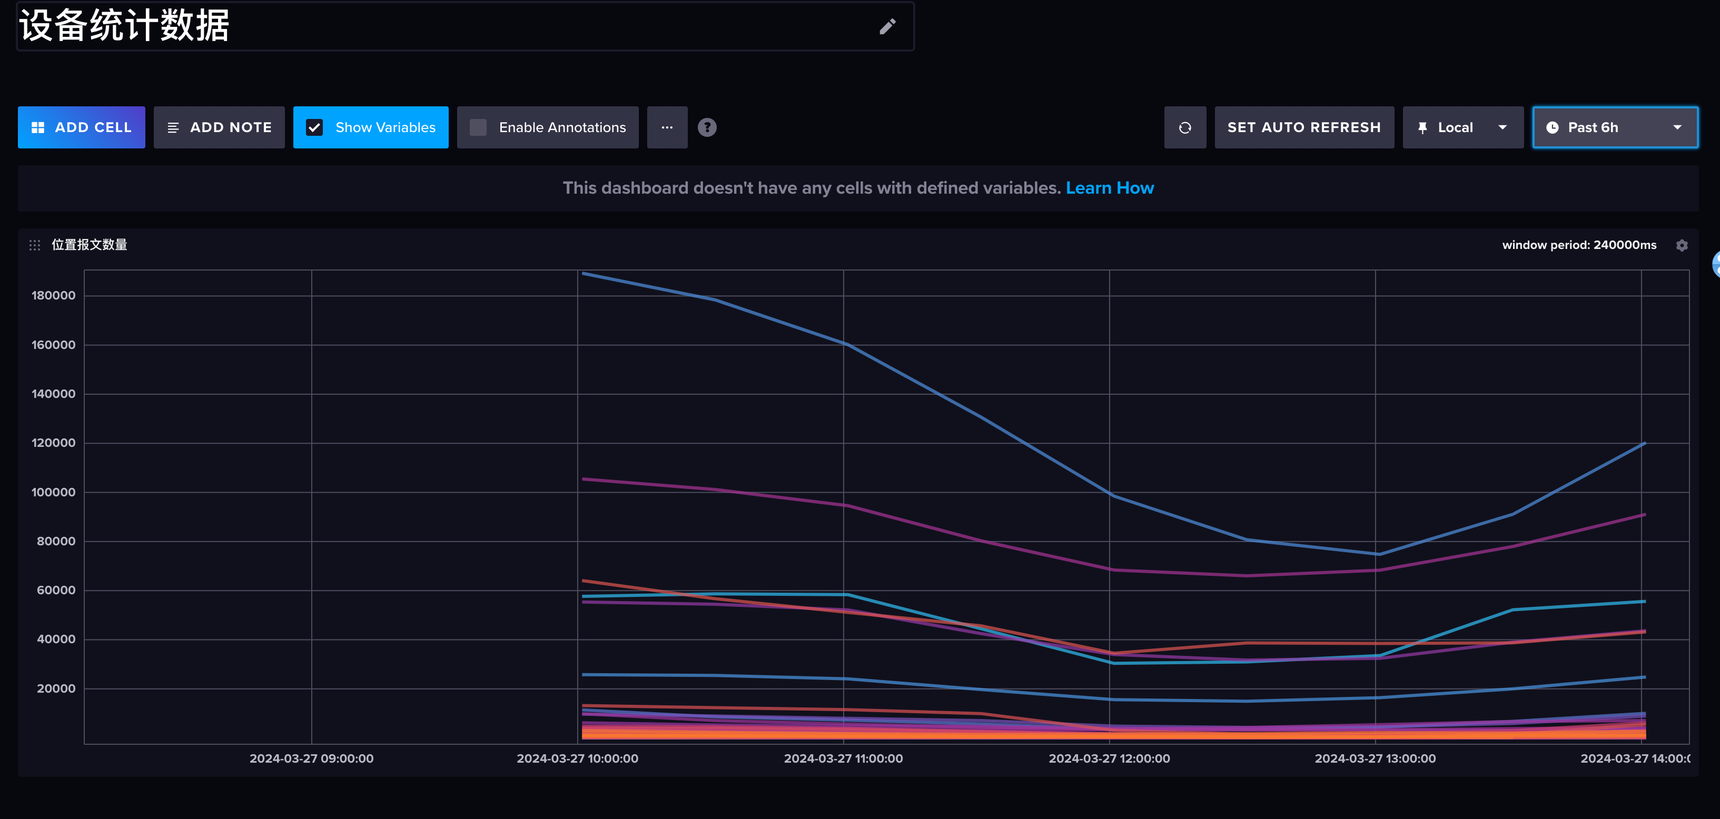This screenshot has width=1720, height=819.
Task: Follow the Learn How link
Action: click(1110, 188)
